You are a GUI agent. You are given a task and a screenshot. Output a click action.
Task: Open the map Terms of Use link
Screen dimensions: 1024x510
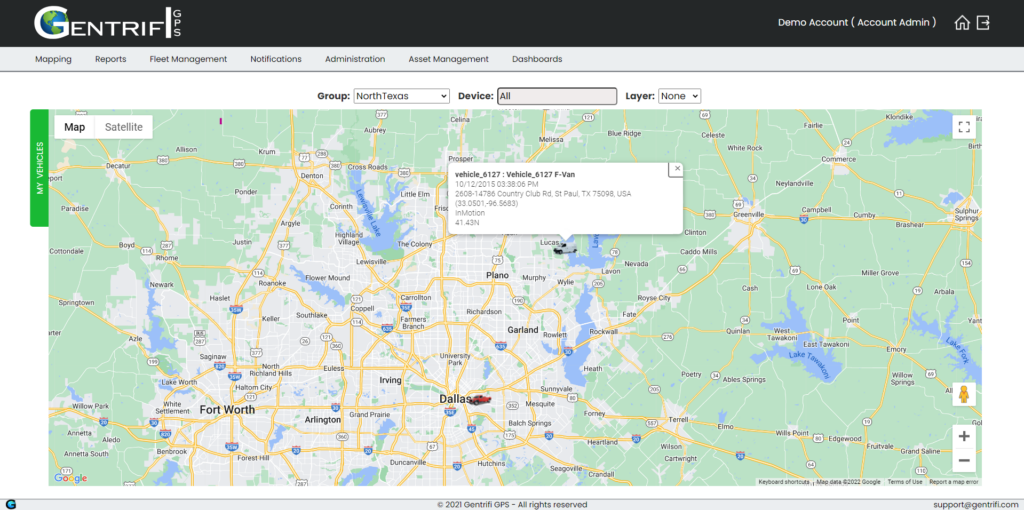[x=904, y=482]
